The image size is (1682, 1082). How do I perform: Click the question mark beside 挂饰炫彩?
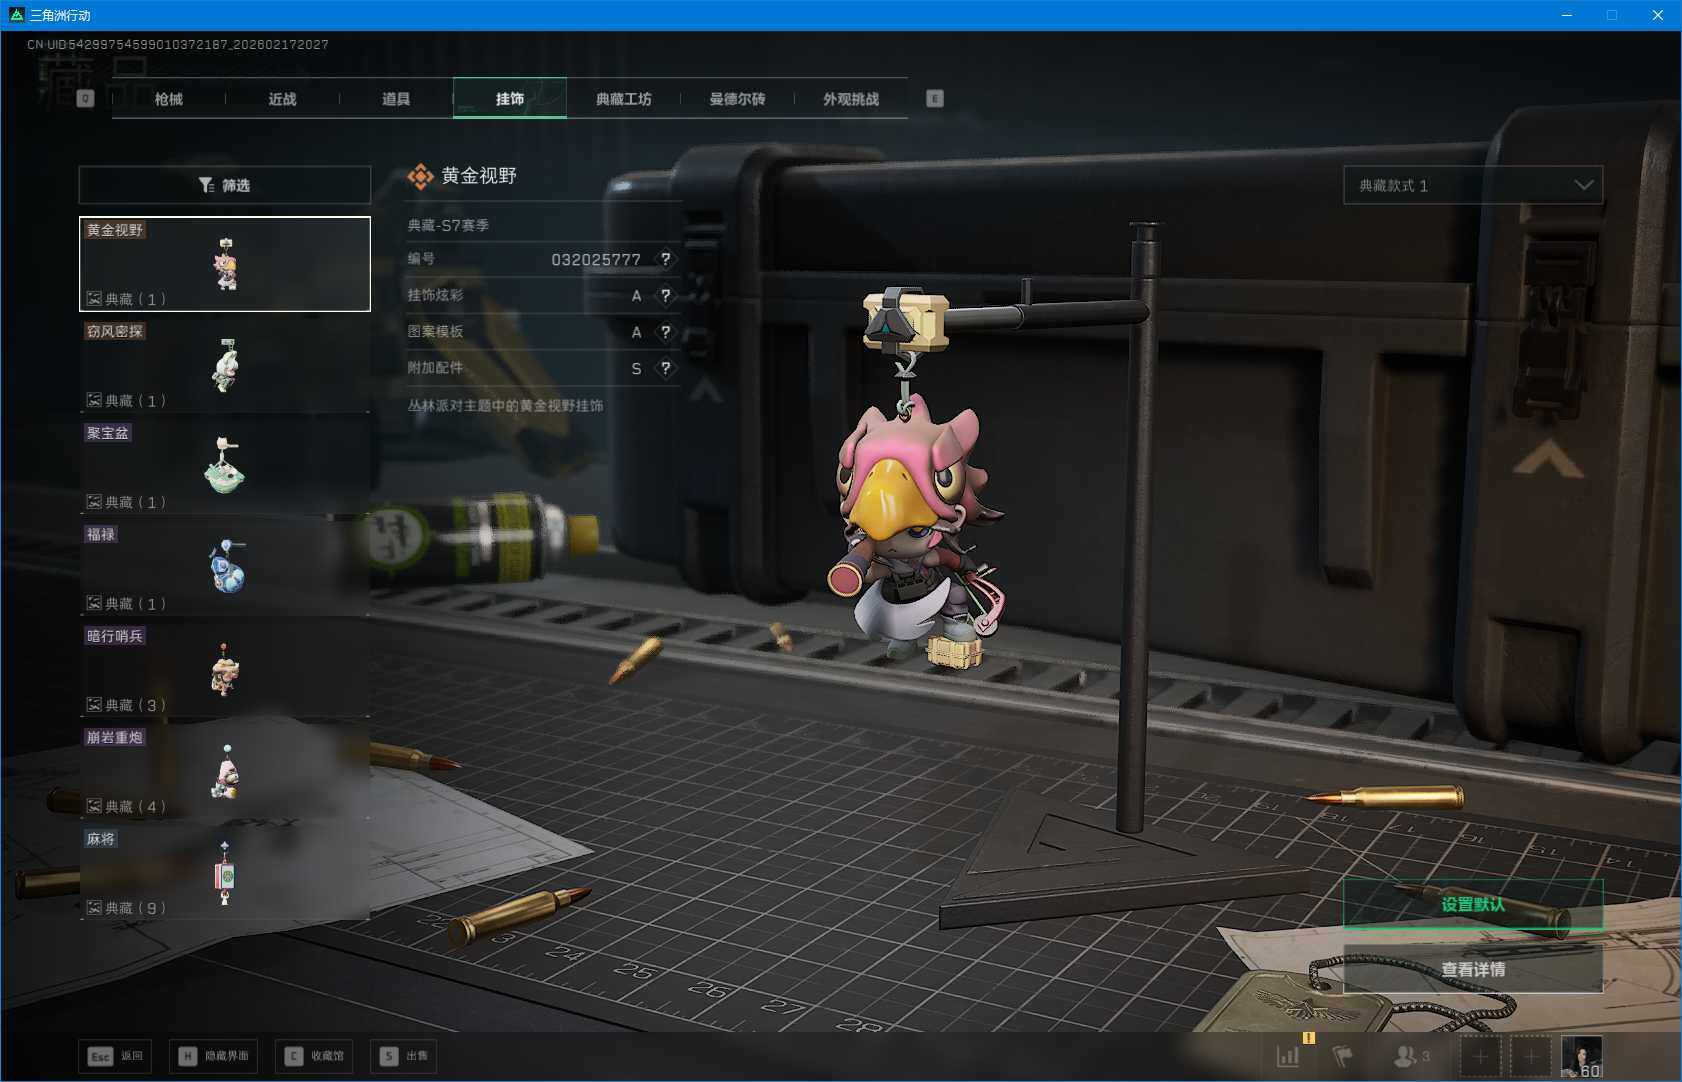(666, 296)
